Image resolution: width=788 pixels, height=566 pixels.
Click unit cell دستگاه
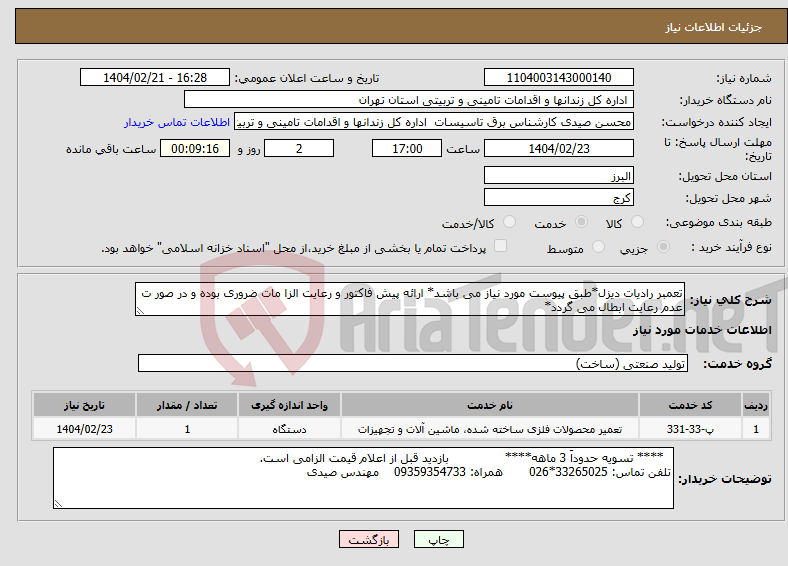[289, 429]
